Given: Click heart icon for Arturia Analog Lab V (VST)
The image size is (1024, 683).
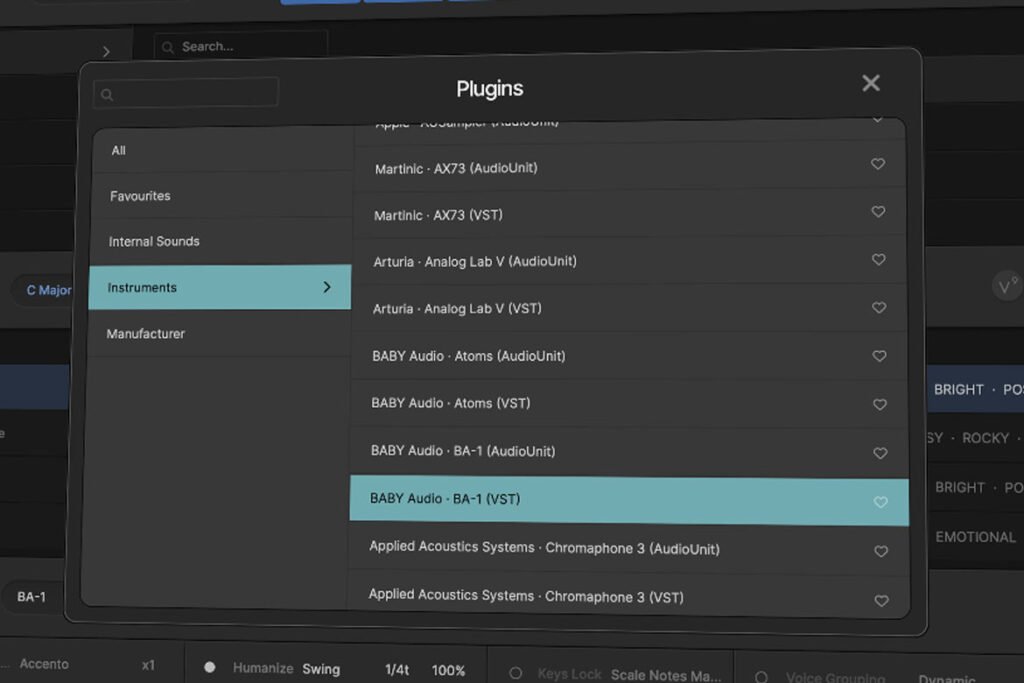Looking at the screenshot, I should click(879, 308).
